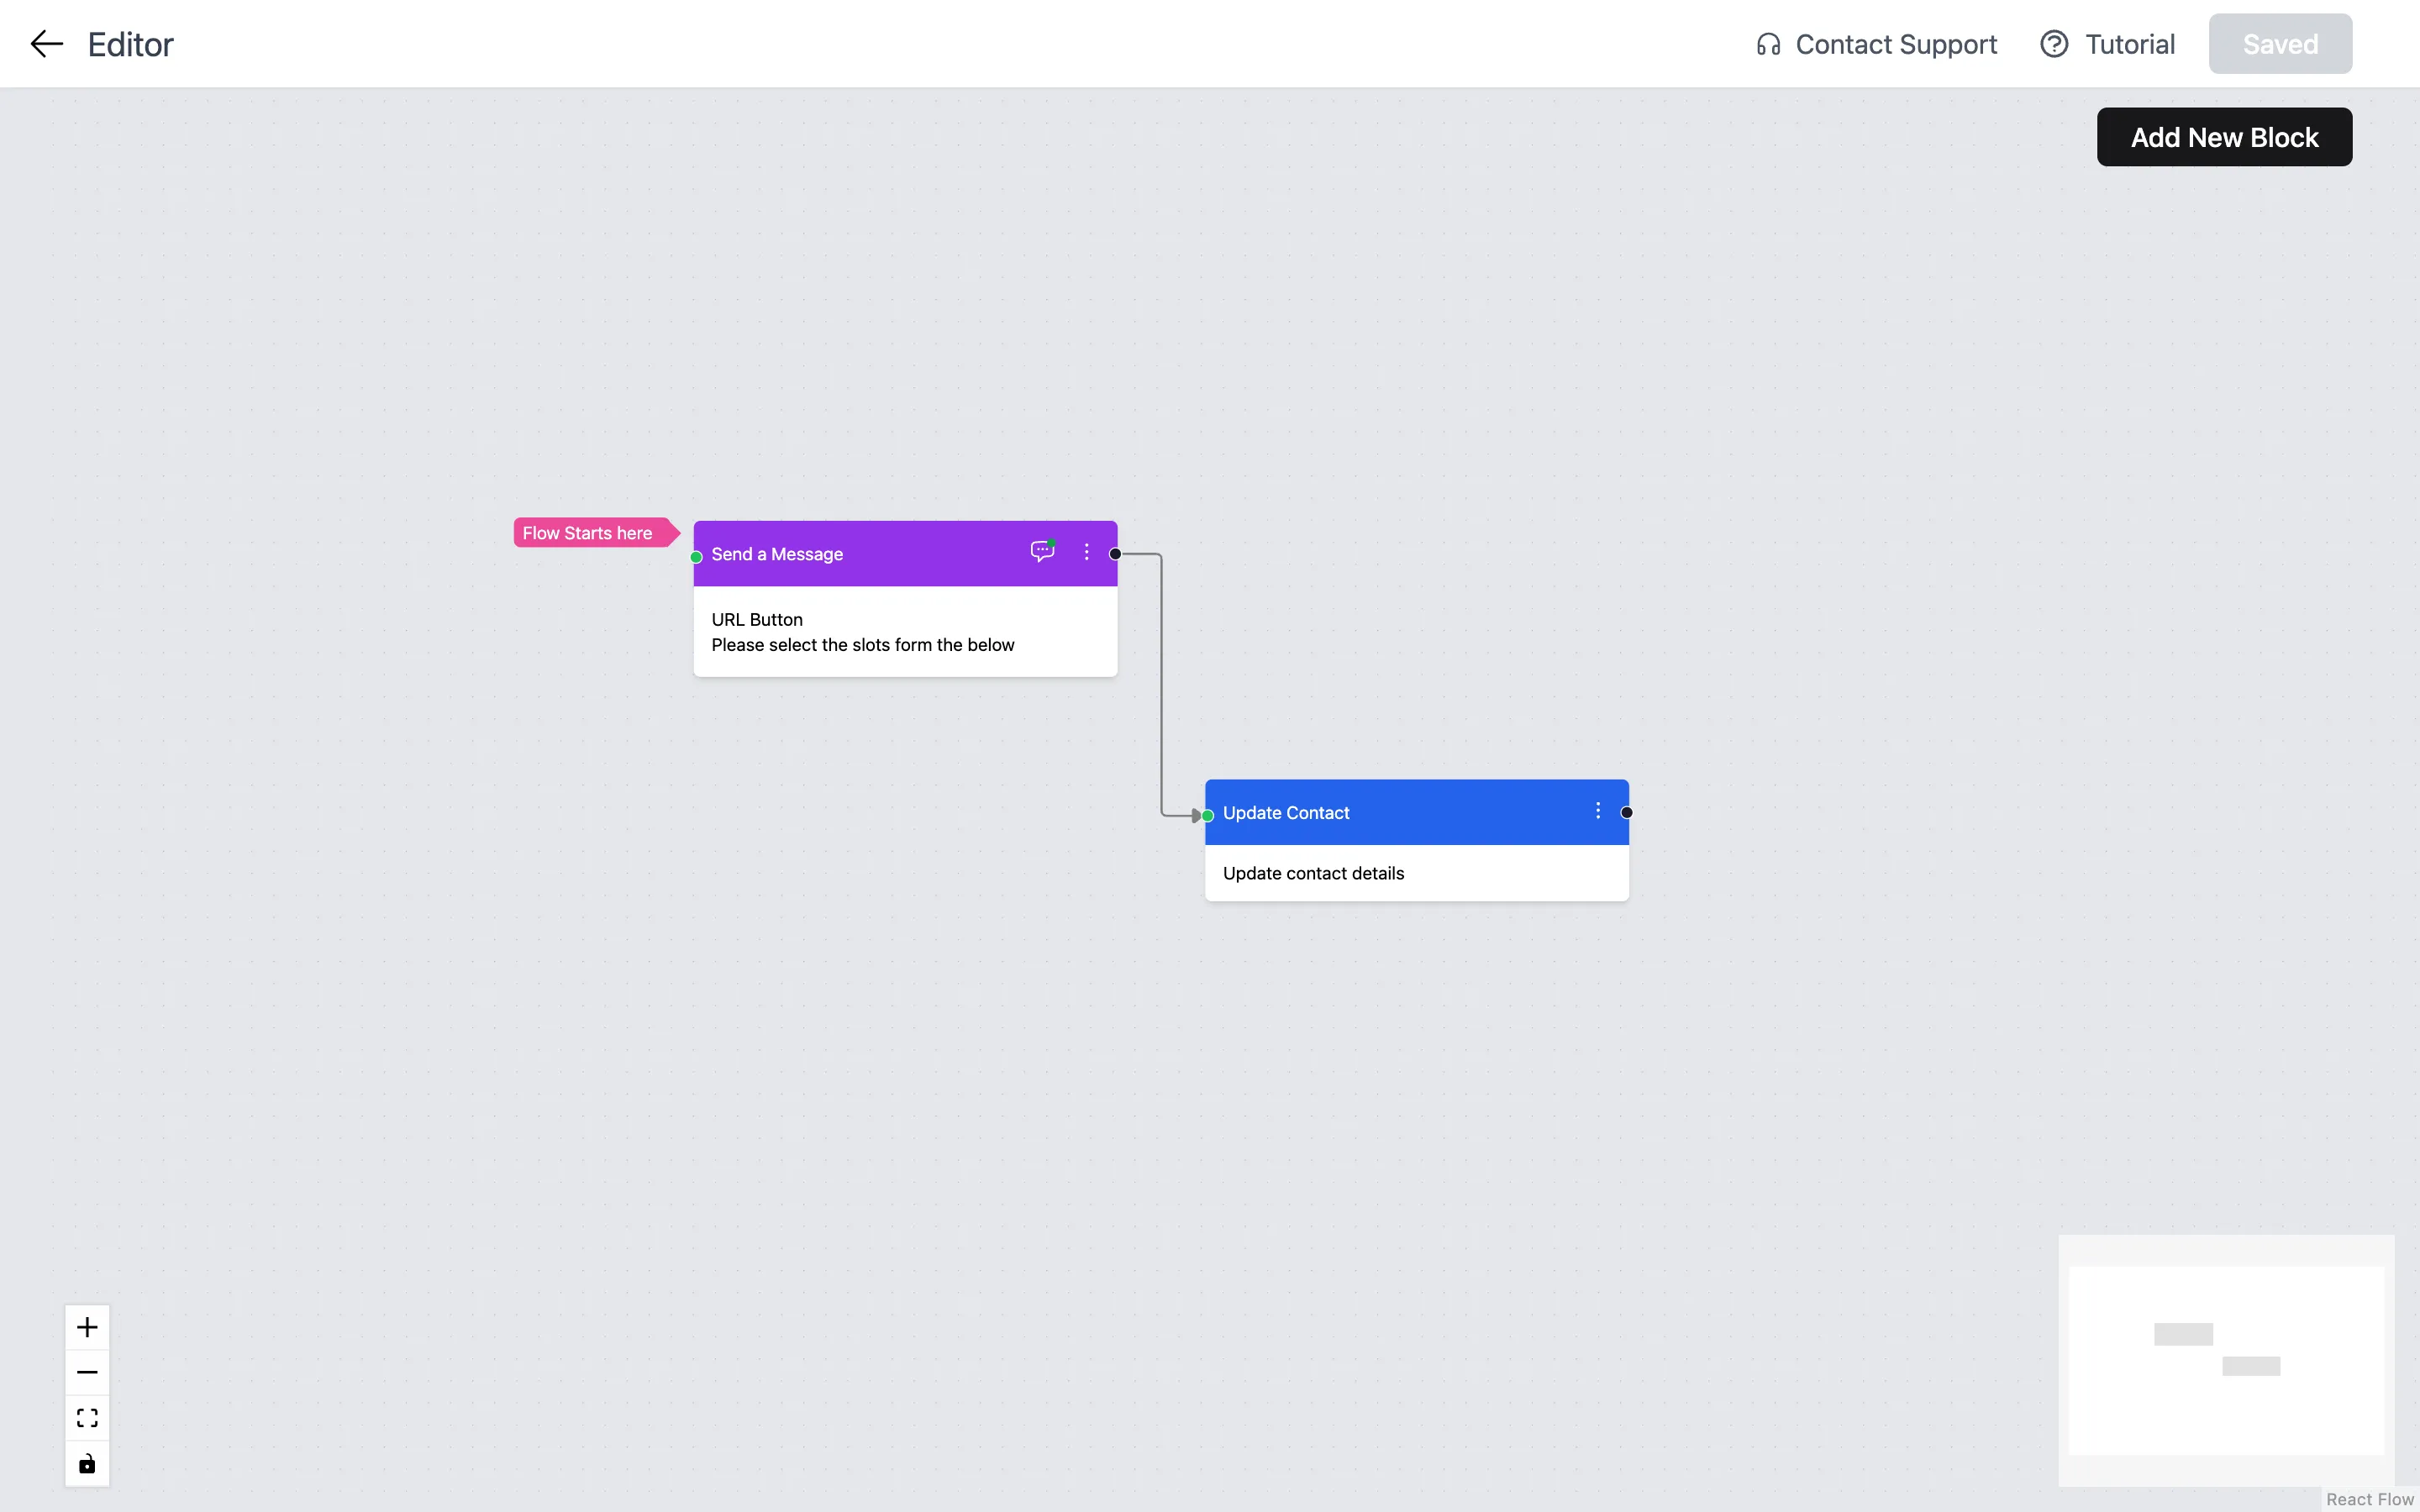
Task: Select the connector line between blocks
Action: coord(1161,685)
